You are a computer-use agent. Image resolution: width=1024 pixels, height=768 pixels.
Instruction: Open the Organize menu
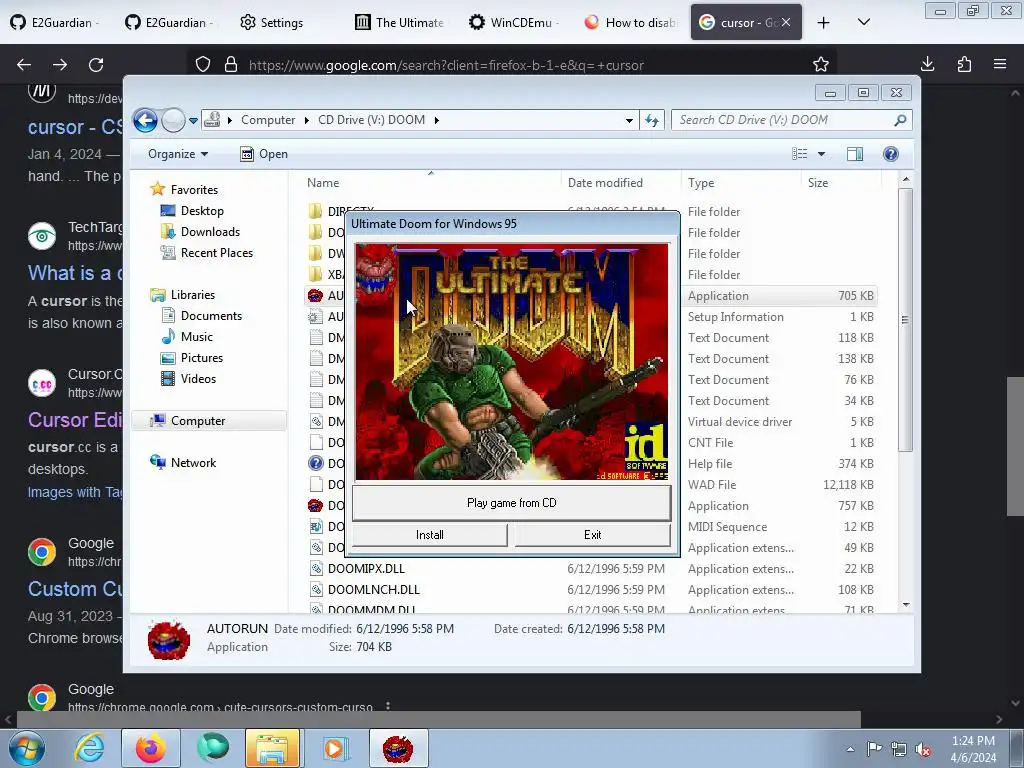(x=178, y=154)
